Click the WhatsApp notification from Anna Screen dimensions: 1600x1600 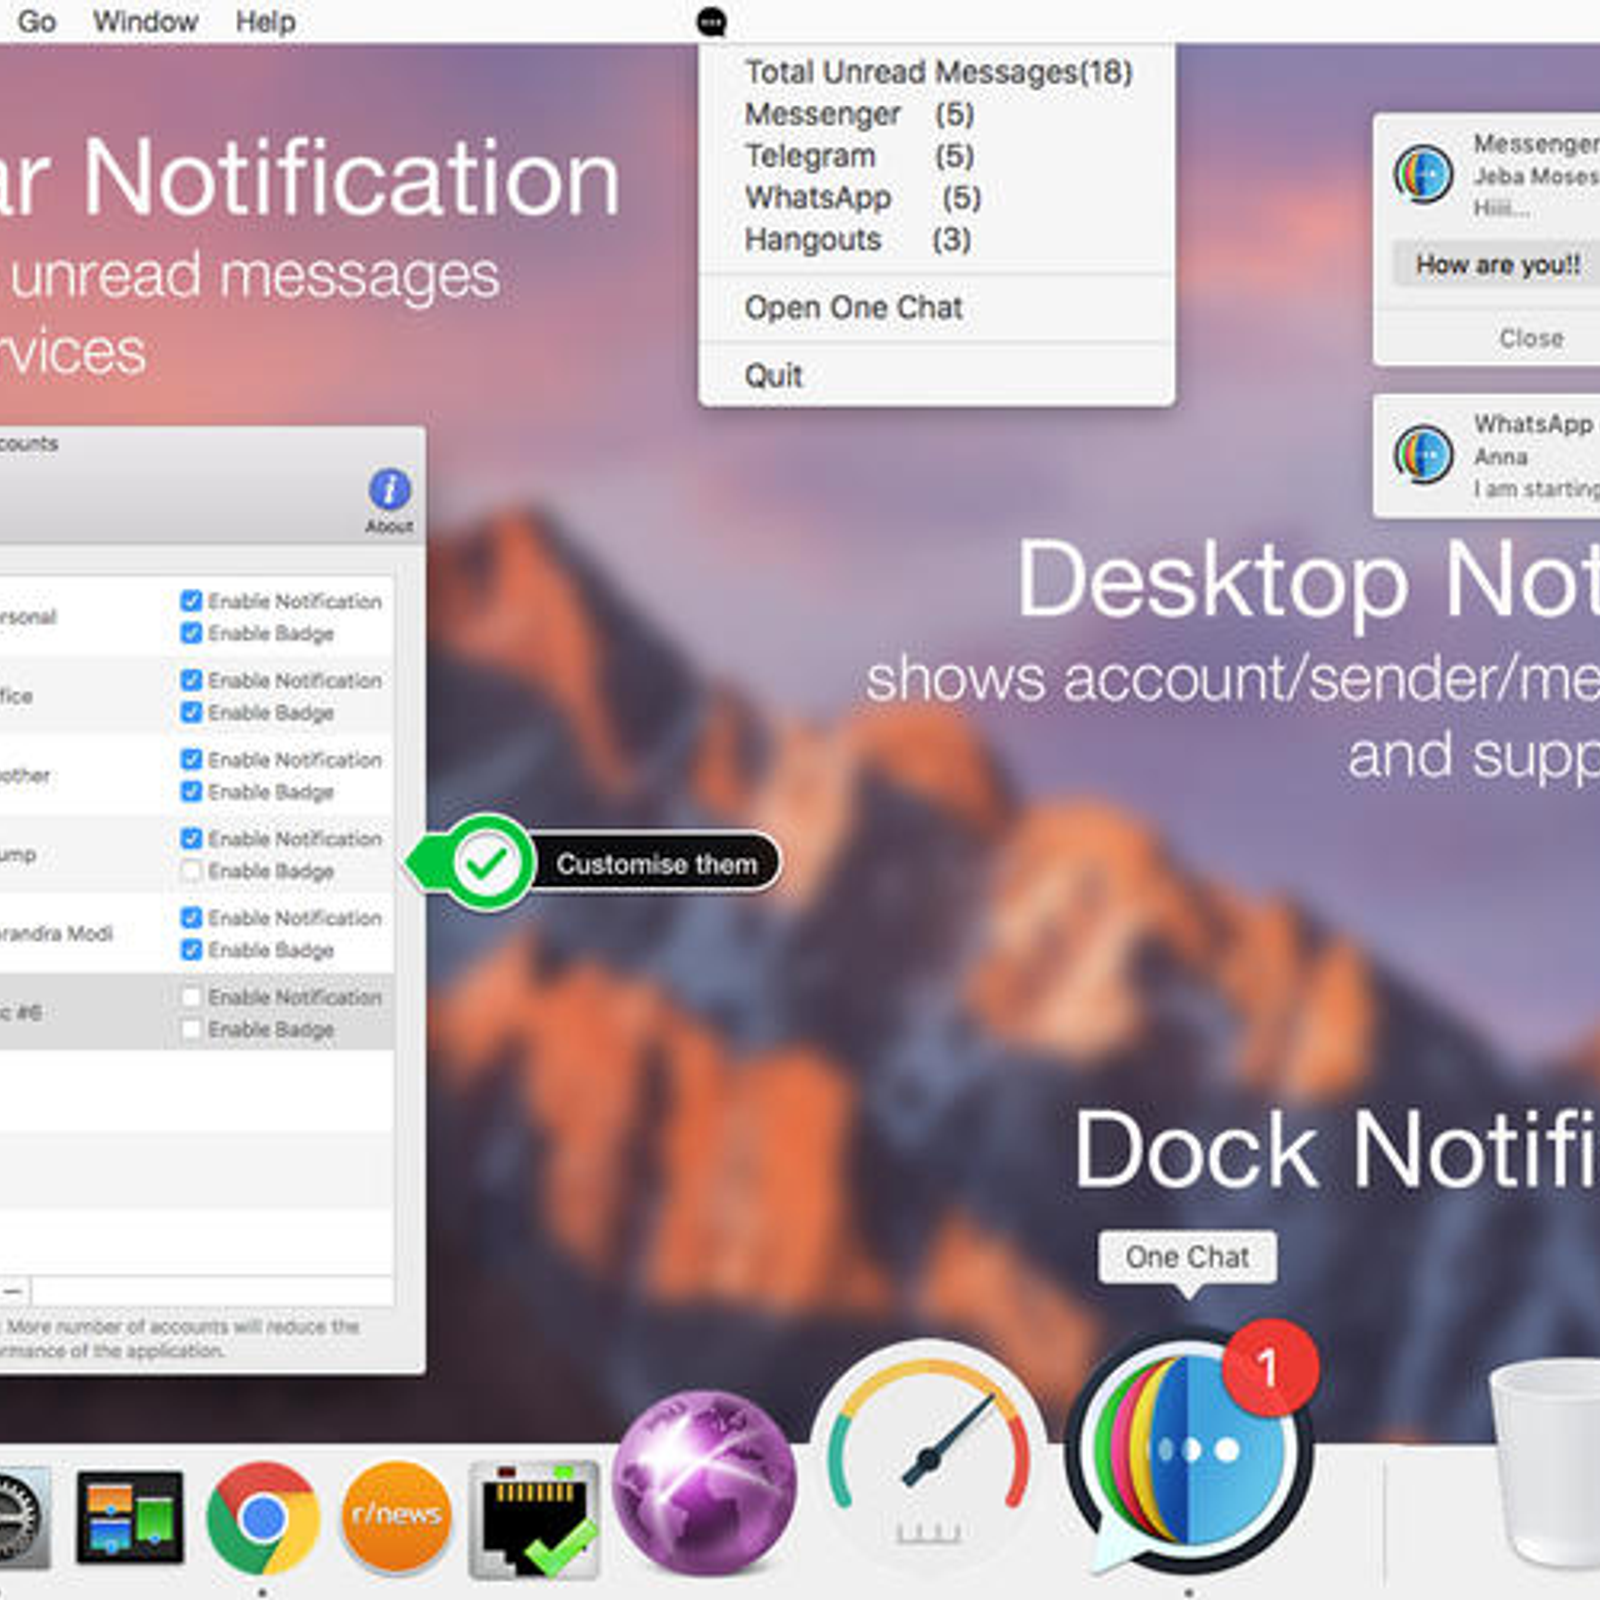tap(1487, 456)
